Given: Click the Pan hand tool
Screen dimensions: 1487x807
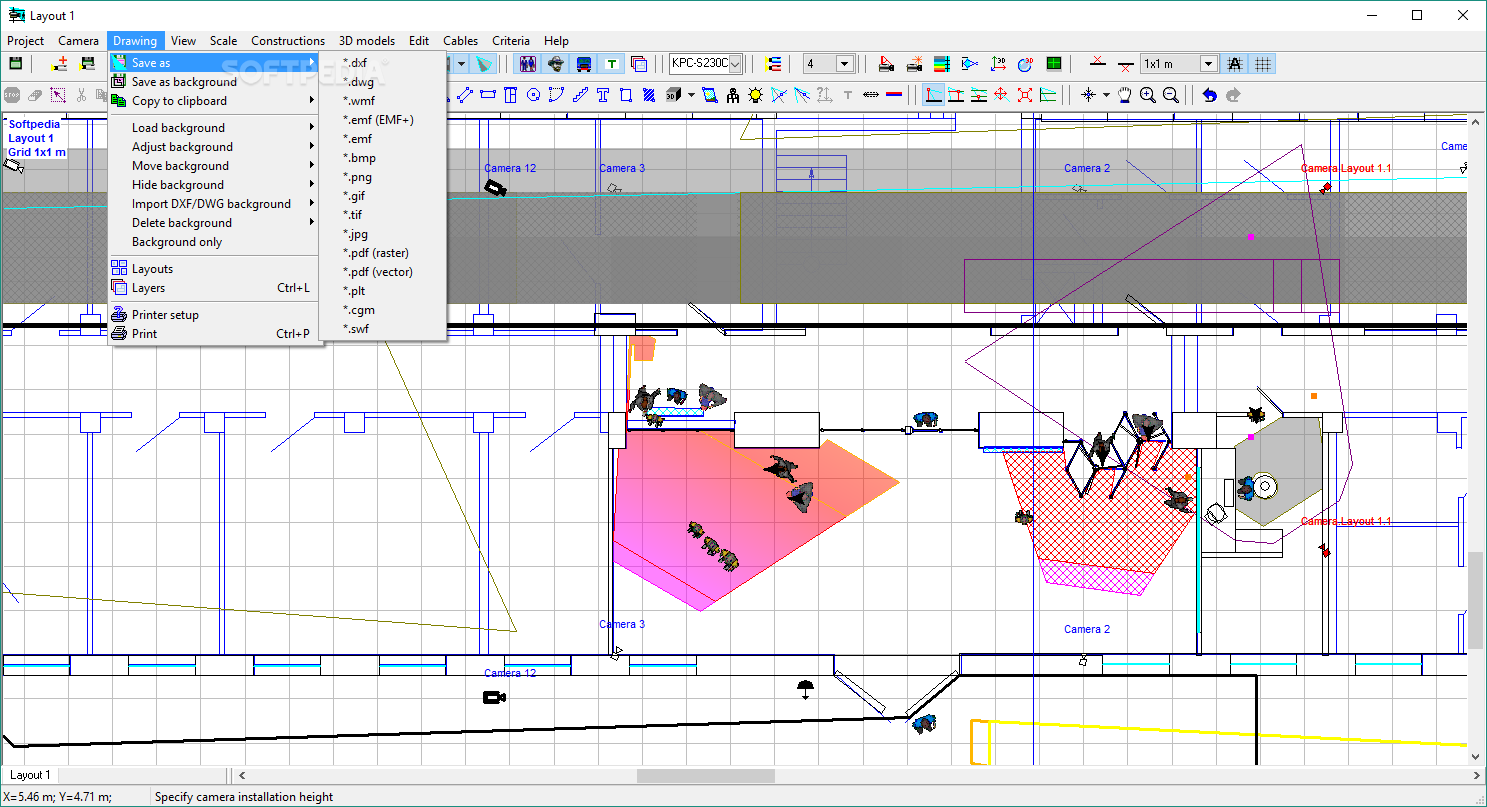Looking at the screenshot, I should [x=1125, y=95].
